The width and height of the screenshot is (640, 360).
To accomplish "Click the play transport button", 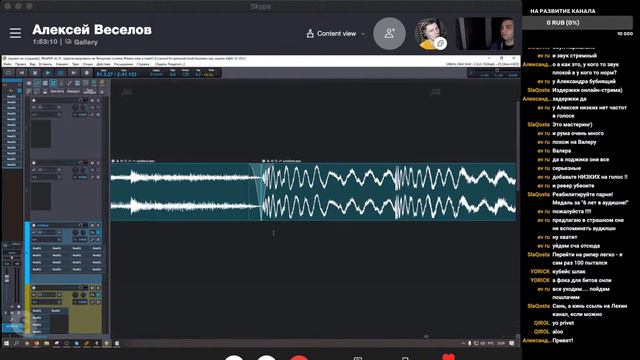I will tap(48, 73).
